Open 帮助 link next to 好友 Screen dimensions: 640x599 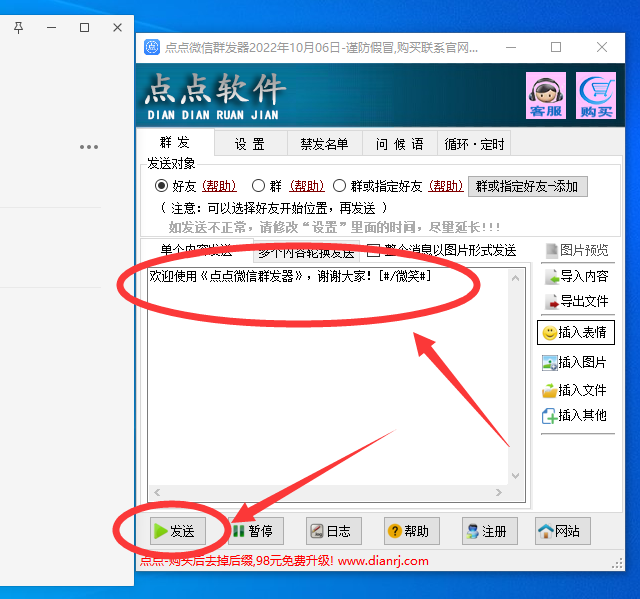tap(219, 186)
